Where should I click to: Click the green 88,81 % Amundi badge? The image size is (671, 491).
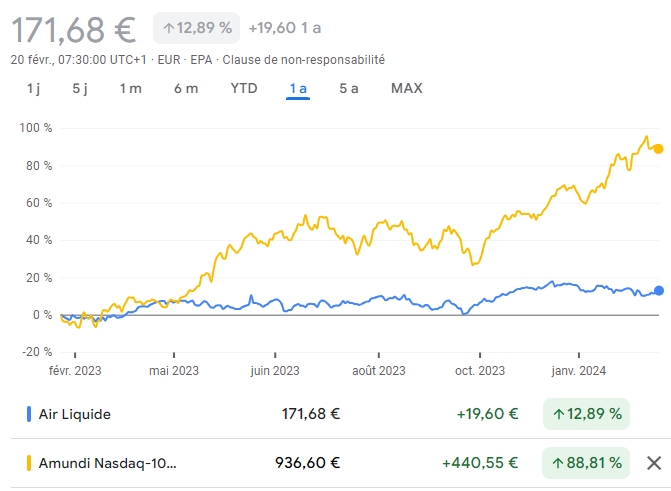click(x=586, y=463)
